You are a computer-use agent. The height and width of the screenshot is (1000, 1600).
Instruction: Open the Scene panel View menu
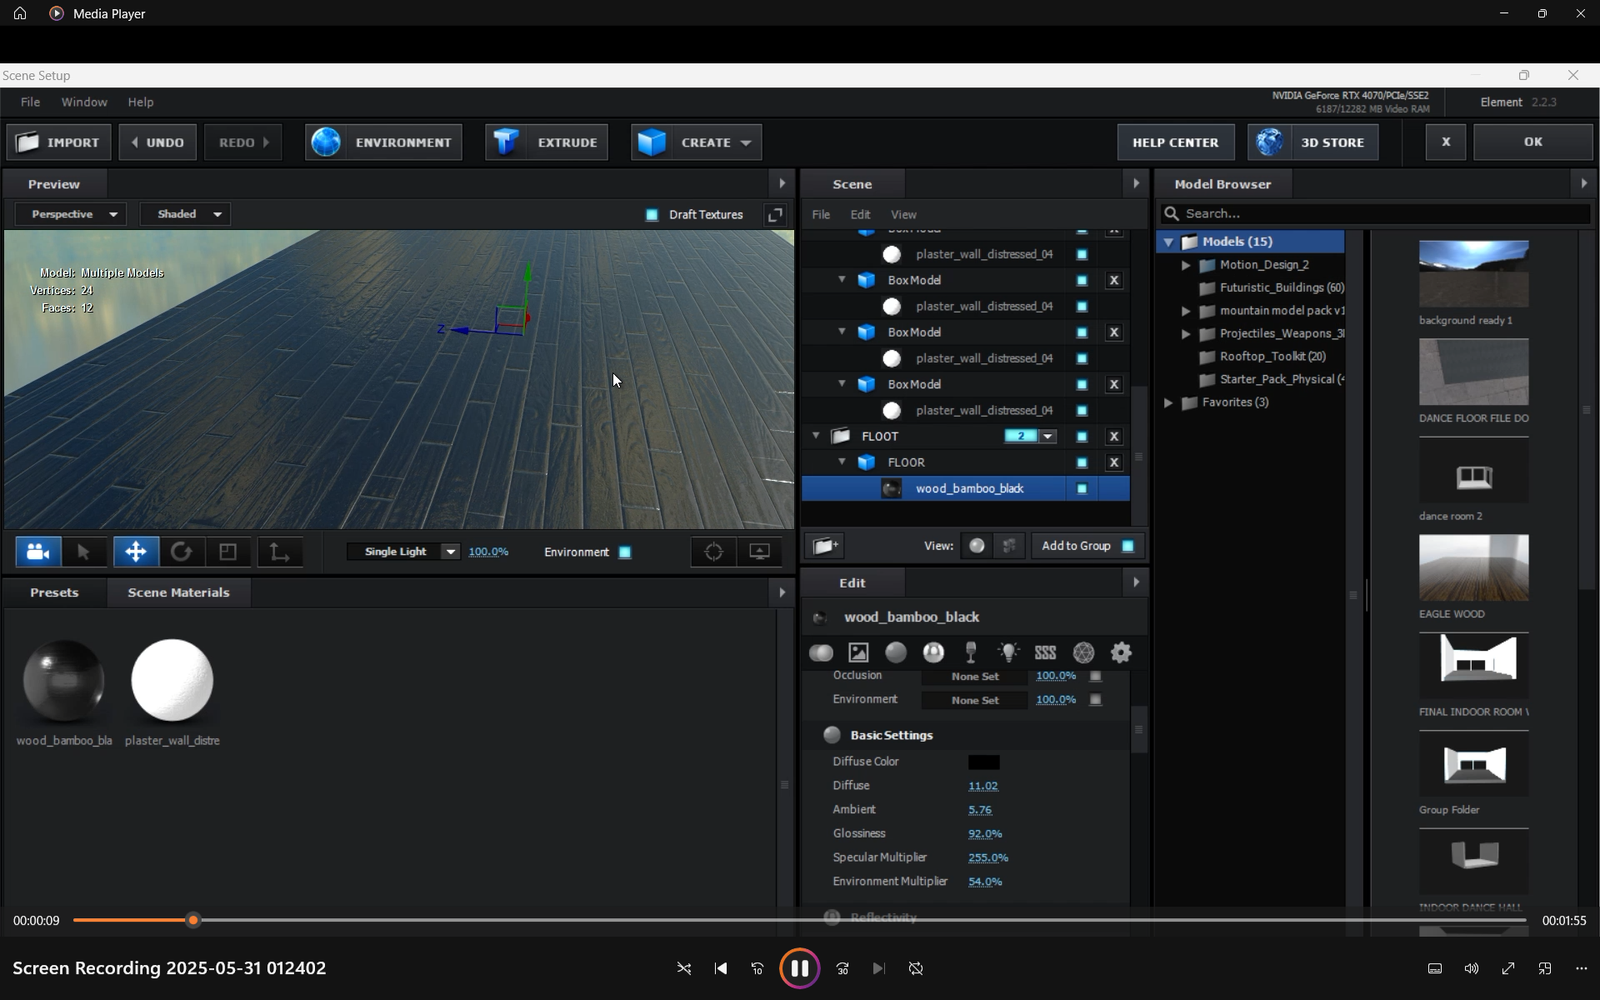[x=903, y=215]
